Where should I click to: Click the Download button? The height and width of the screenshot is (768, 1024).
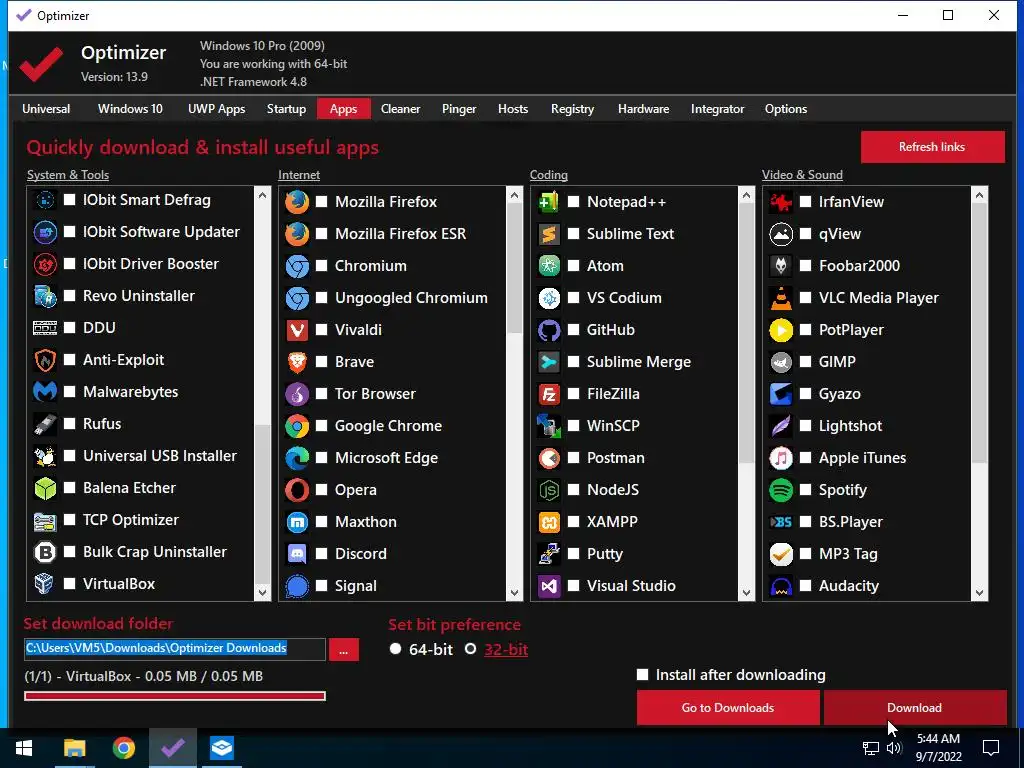tap(914, 708)
